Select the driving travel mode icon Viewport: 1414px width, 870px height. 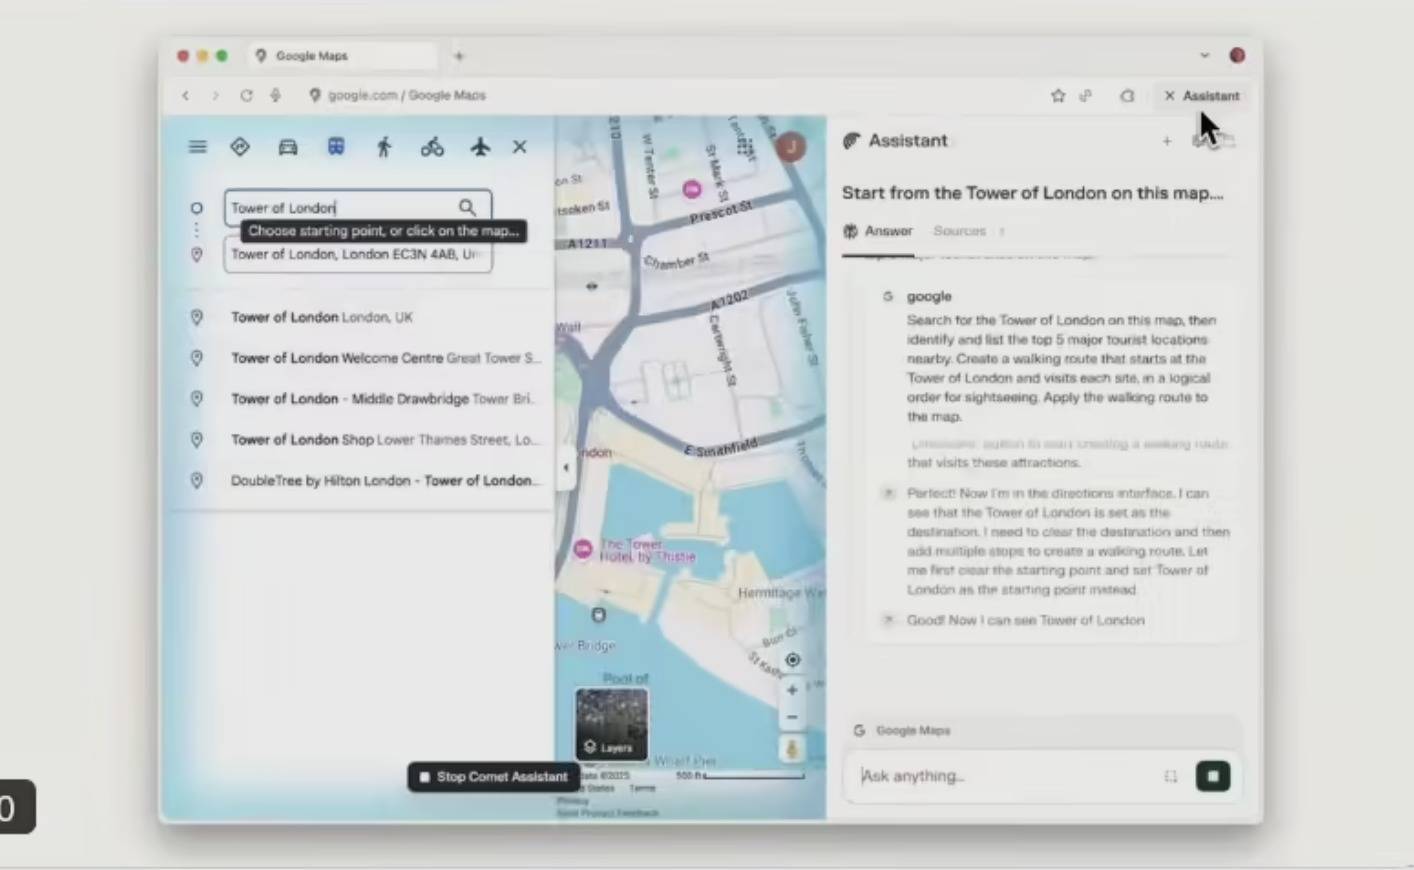coord(288,147)
